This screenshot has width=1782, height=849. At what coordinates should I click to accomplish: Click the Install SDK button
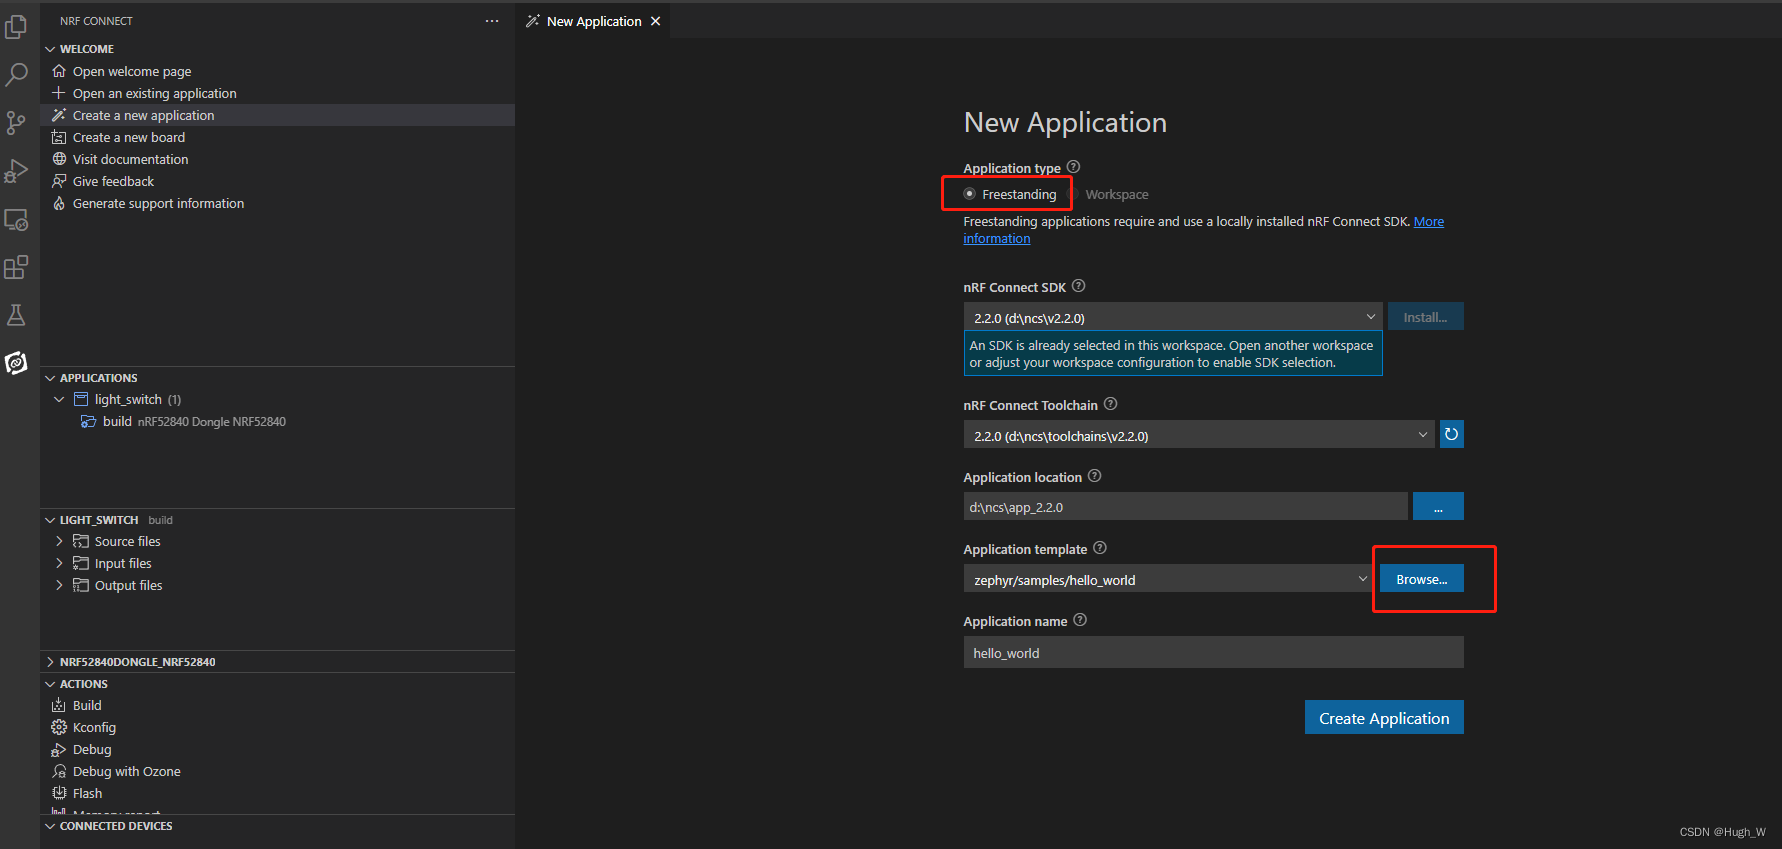(x=1425, y=317)
